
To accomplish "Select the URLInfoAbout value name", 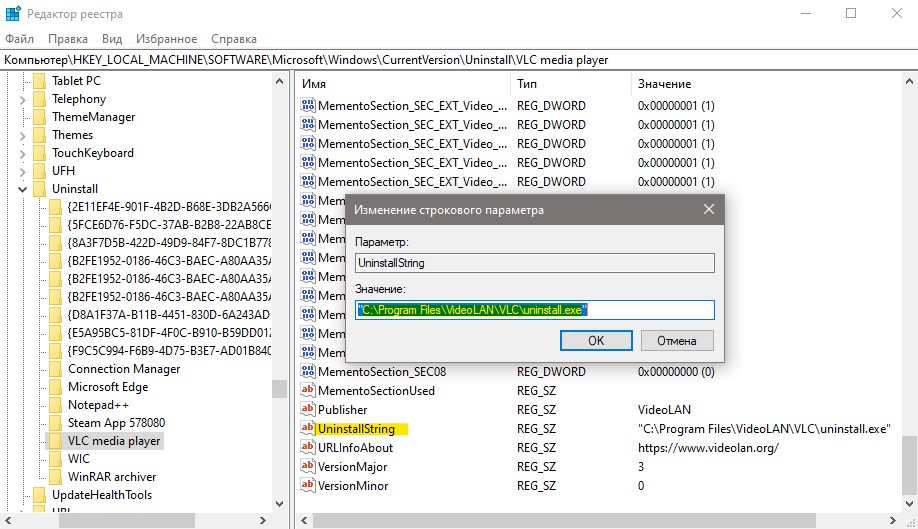I will [x=355, y=448].
